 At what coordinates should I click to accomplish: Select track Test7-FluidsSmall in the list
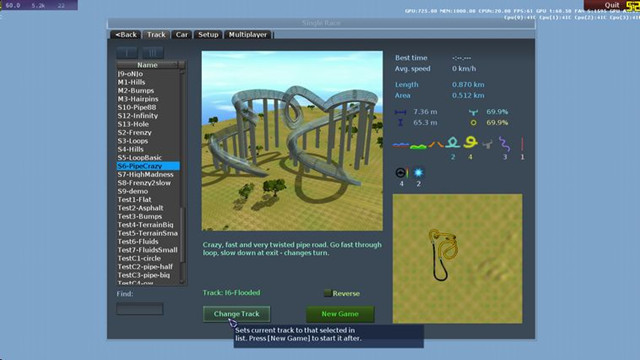[148, 250]
